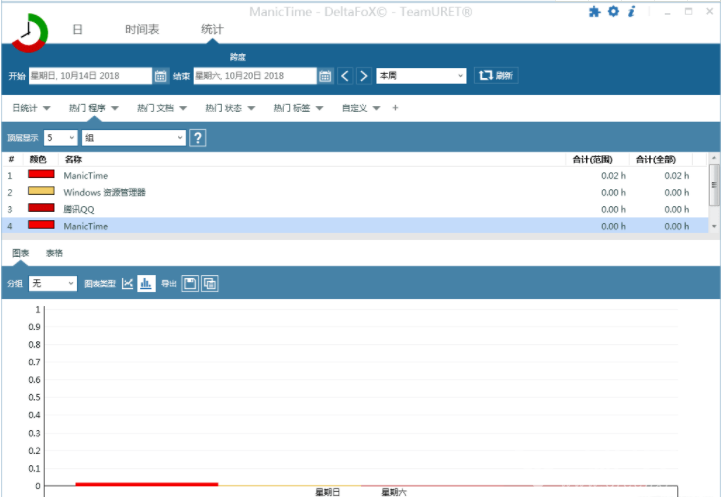Open the 组 grouping dropdown
The width and height of the screenshot is (722, 497).
134,138
